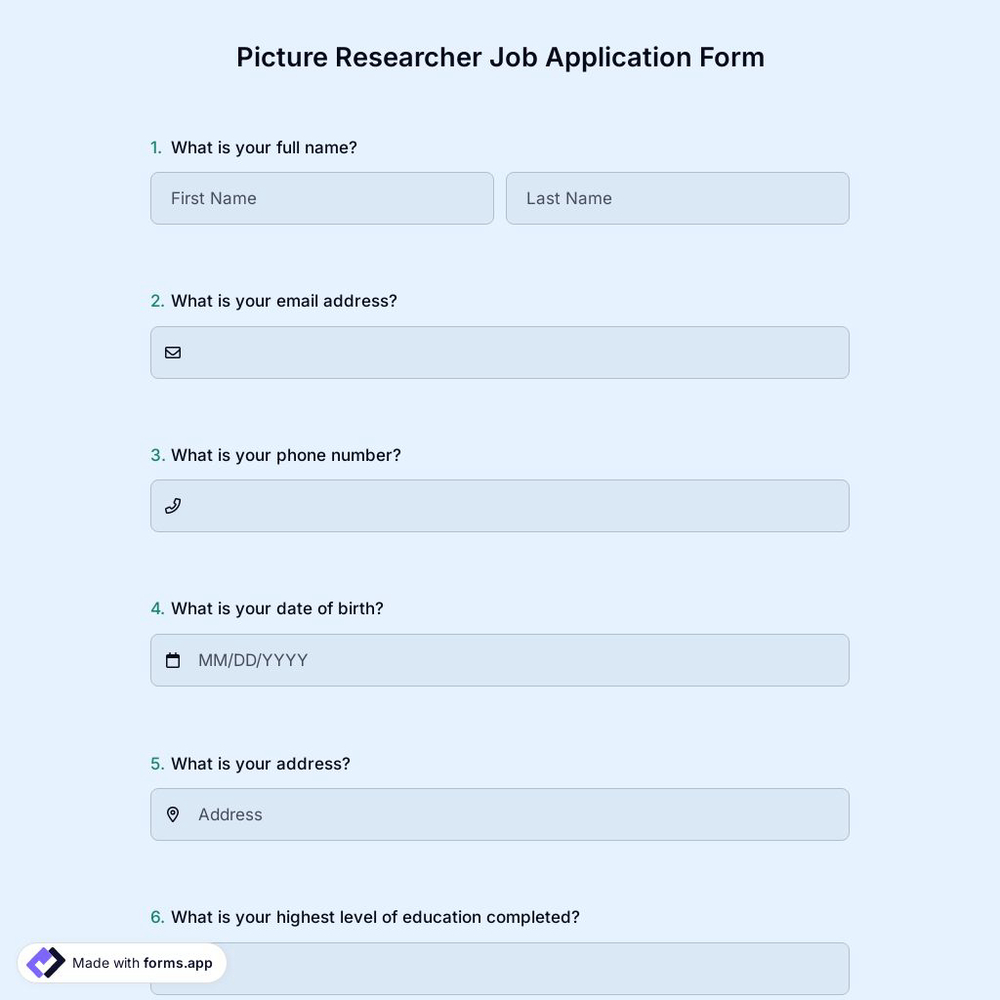Open the forms.app link in the badge
The width and height of the screenshot is (1000, 1000).
[x=176, y=962]
